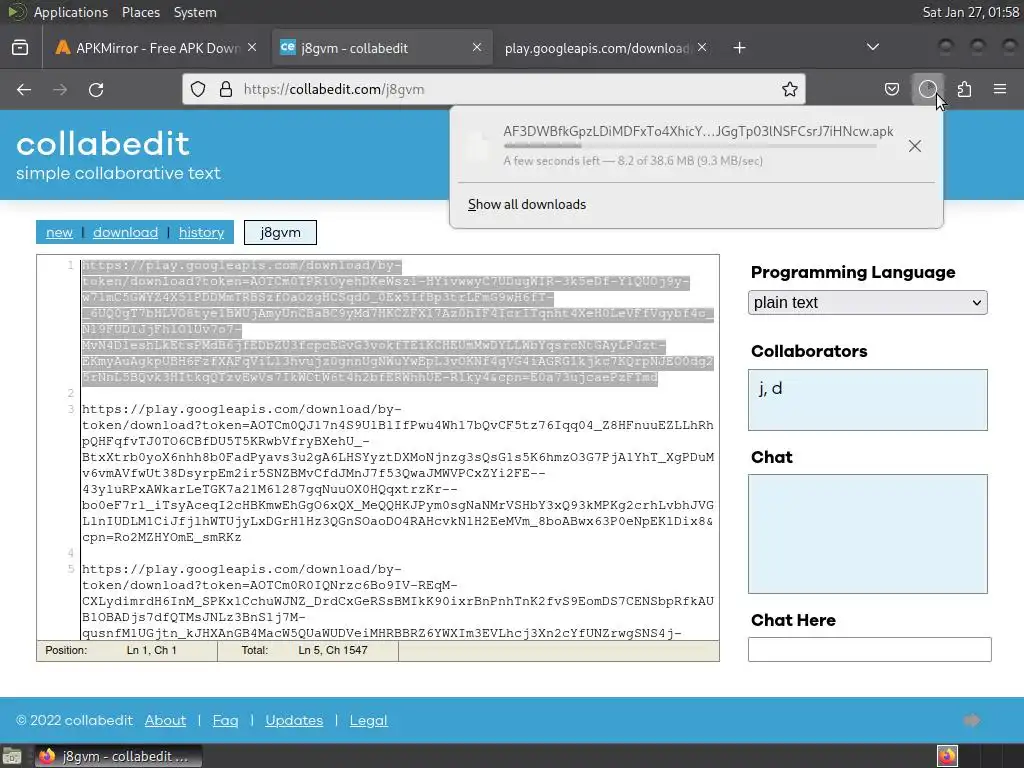The height and width of the screenshot is (768, 1024).
Task: Open the Applications menu
Action: pos(71,12)
